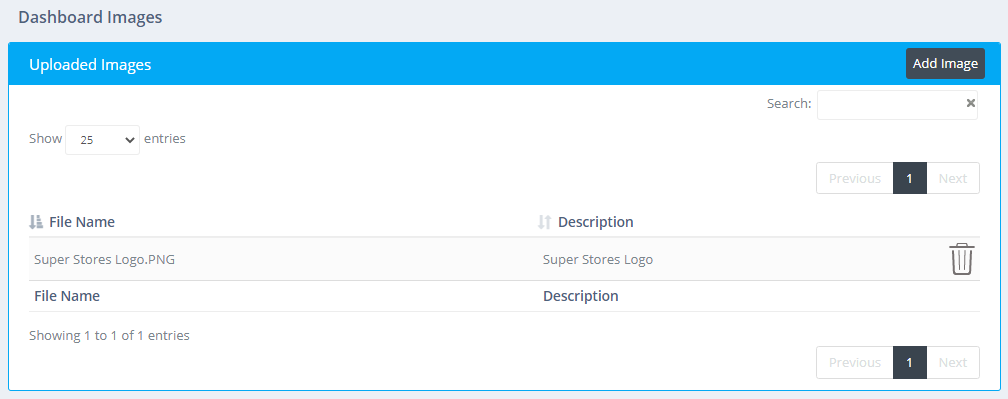1008x399 pixels.
Task: Click the Add Image button
Action: click(x=945, y=64)
